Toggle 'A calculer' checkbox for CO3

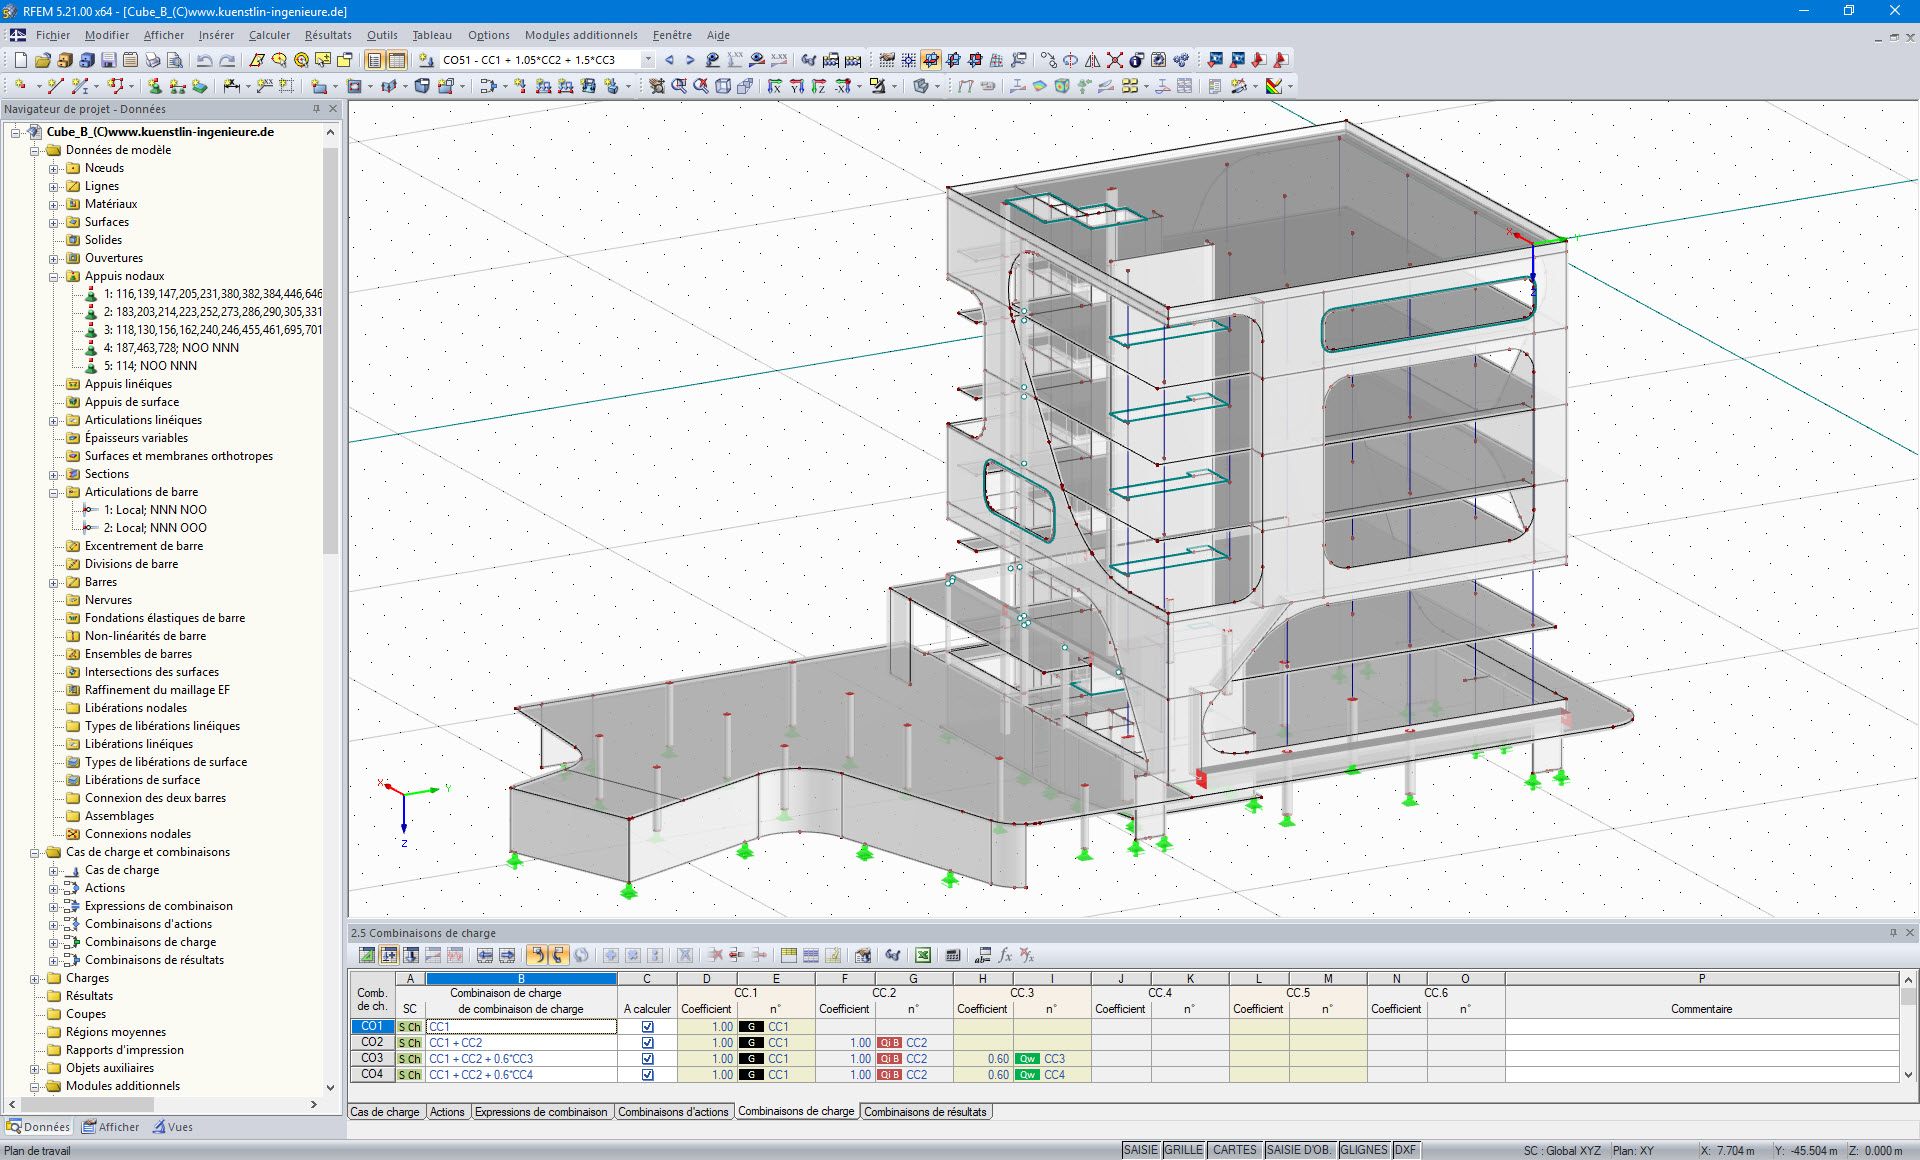(x=647, y=1059)
